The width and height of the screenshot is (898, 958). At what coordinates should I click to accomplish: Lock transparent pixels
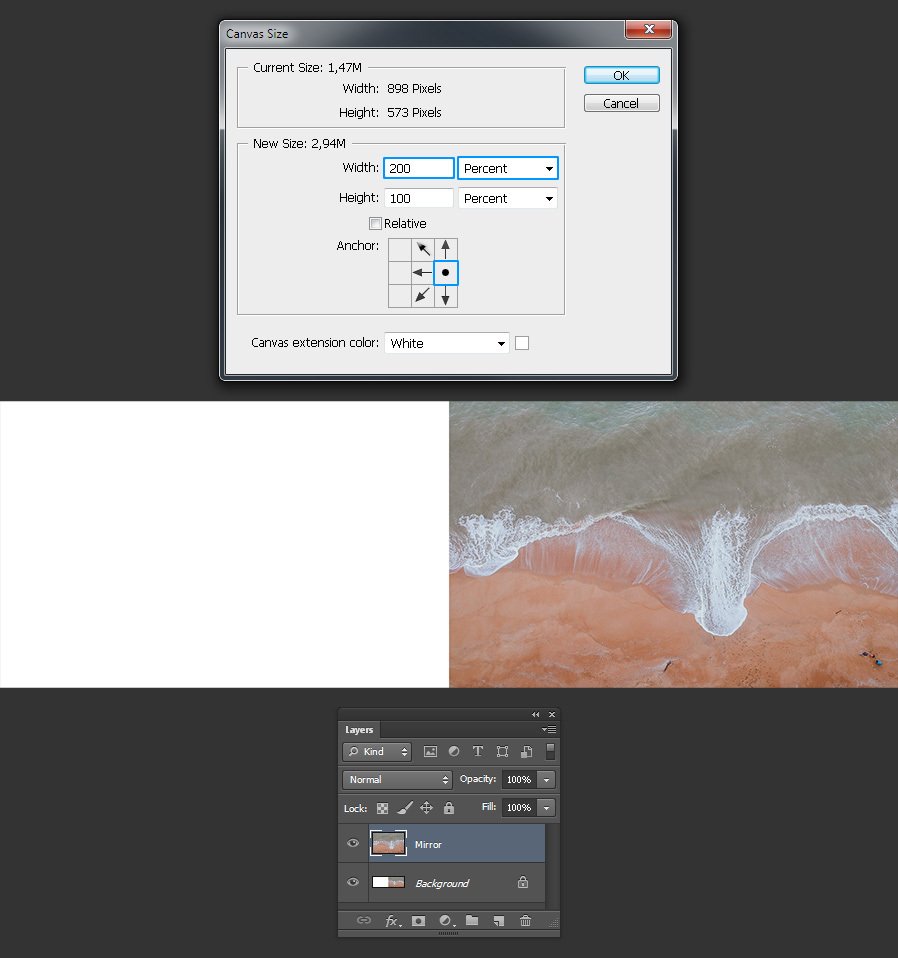382,808
